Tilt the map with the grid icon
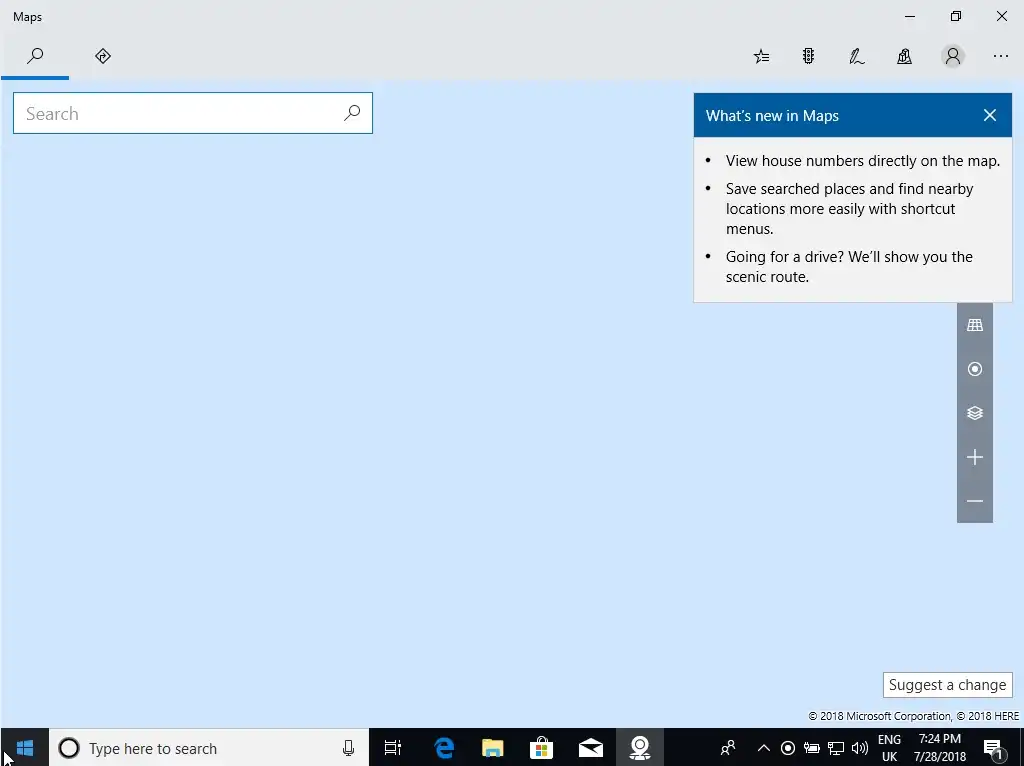This screenshot has height=766, width=1024. click(x=974, y=325)
